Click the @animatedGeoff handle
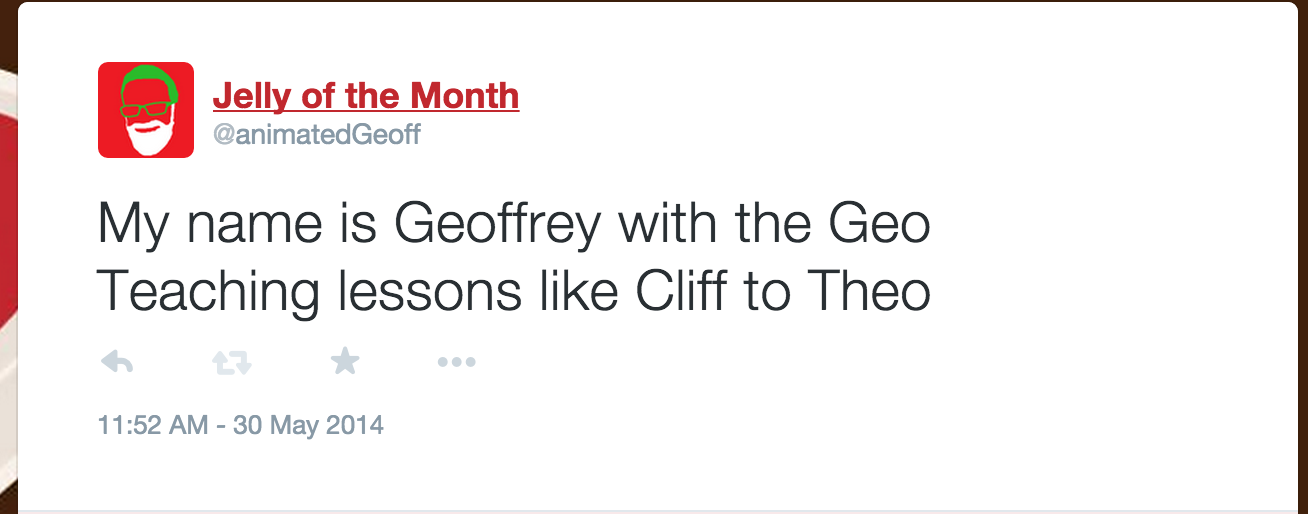This screenshot has width=1308, height=514. (317, 134)
